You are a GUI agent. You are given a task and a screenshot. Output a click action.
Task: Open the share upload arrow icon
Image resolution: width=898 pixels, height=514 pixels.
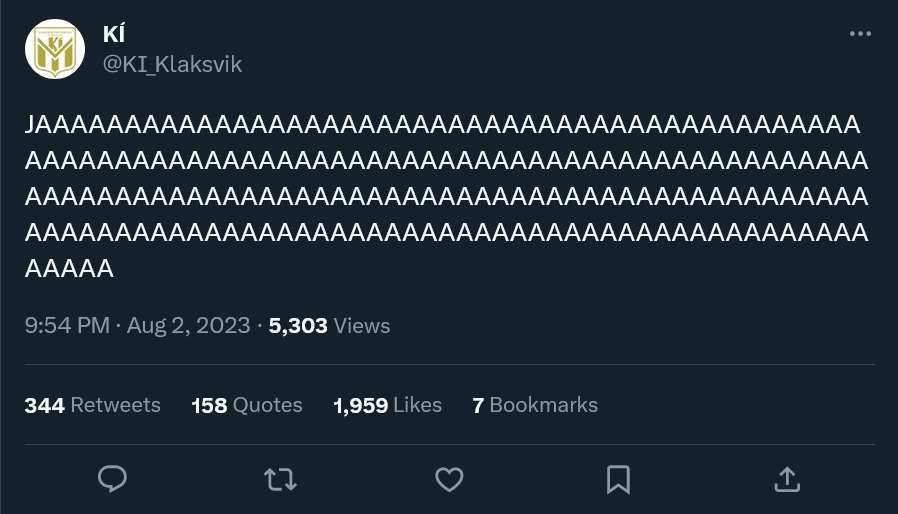pos(787,479)
